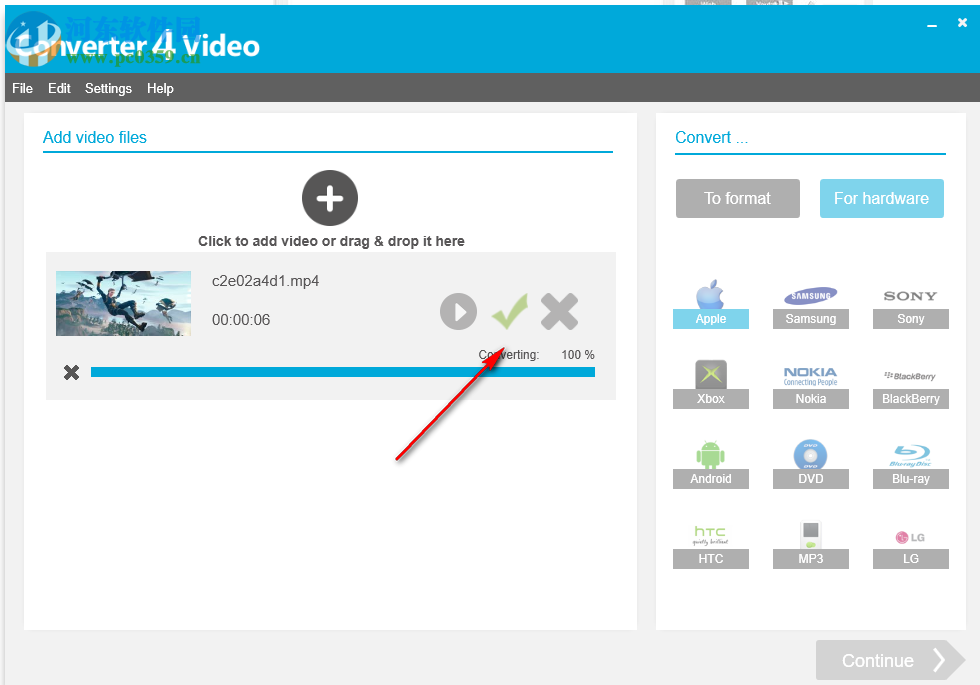
Task: Choose MP3 as output format
Action: 810,542
